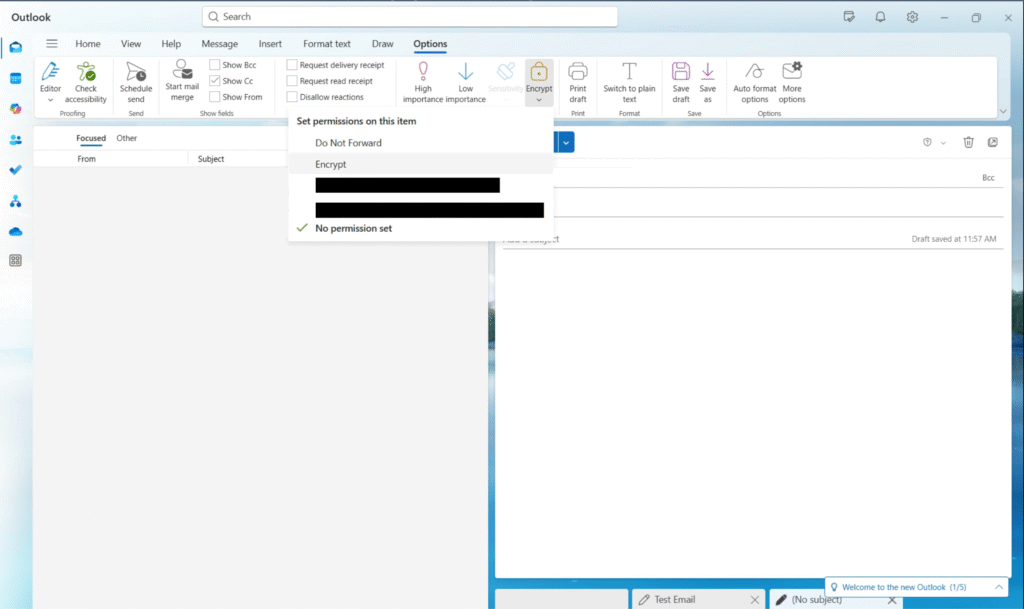This screenshot has height=609, width=1024.
Task: Switch to plain text format
Action: pyautogui.click(x=629, y=82)
